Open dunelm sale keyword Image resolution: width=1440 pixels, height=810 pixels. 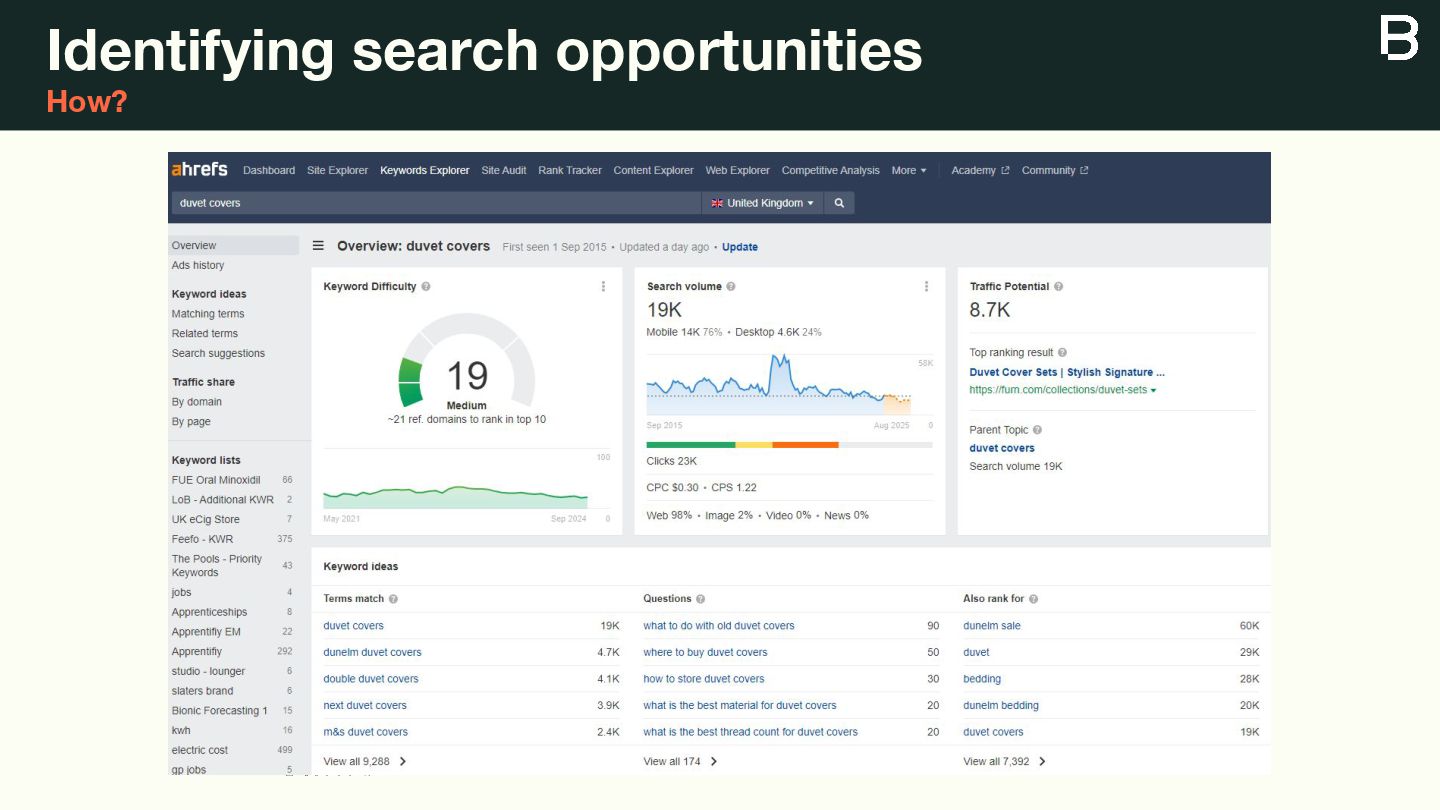992,626
